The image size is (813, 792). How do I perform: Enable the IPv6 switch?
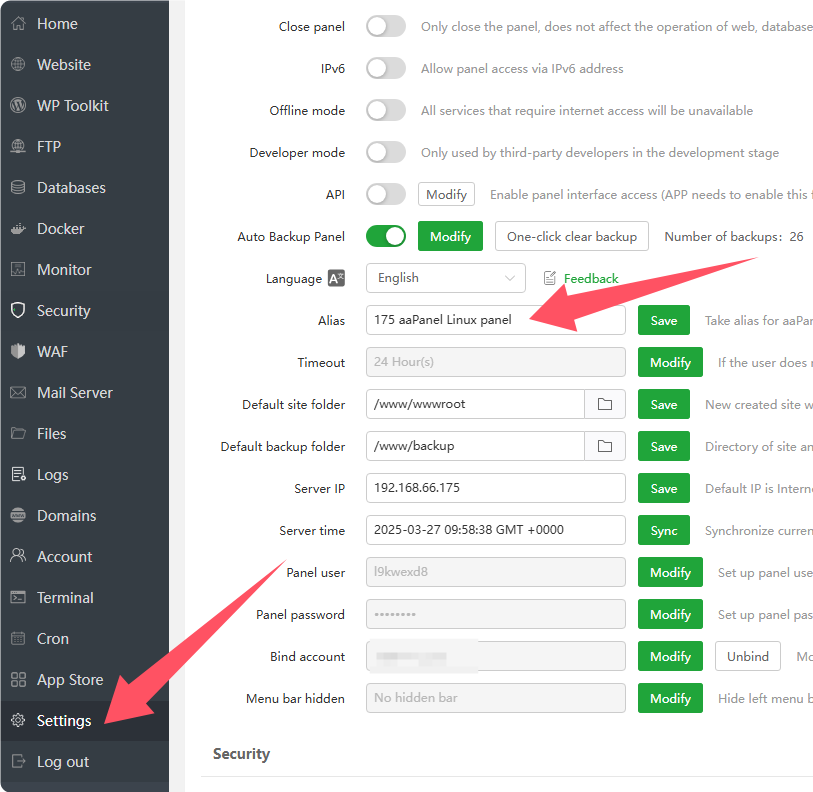pyautogui.click(x=386, y=68)
